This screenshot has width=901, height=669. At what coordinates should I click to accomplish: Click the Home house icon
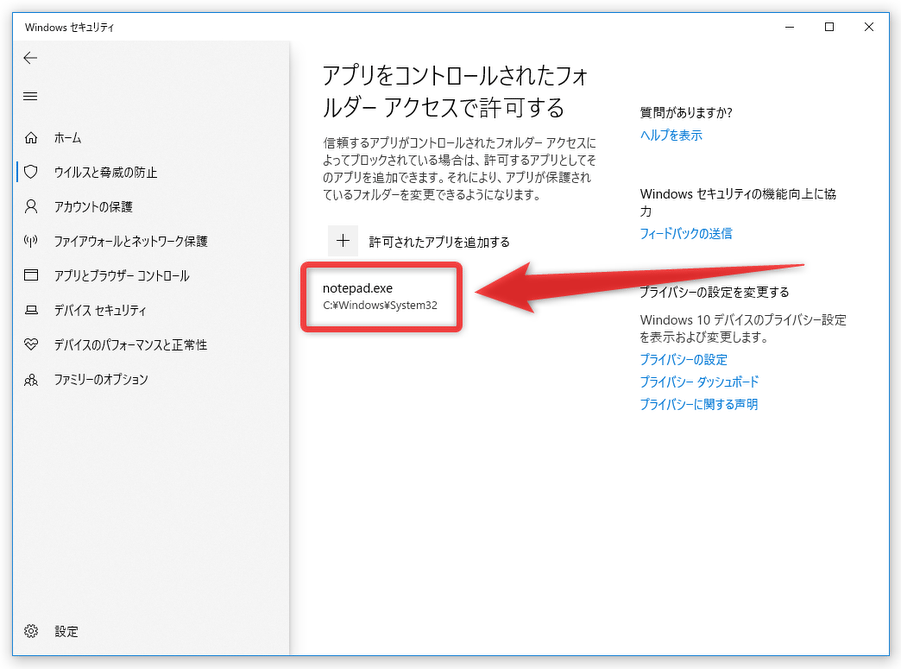click(31, 138)
